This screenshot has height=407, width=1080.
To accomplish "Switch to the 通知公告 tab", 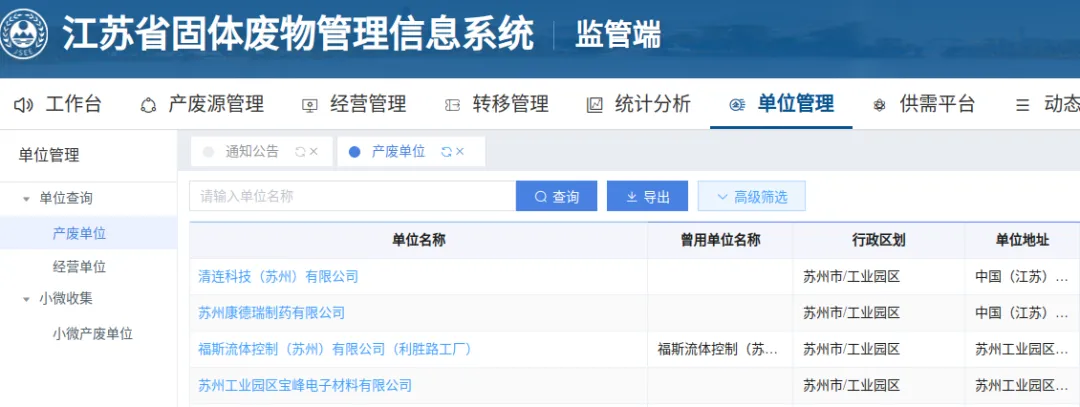I will click(251, 152).
